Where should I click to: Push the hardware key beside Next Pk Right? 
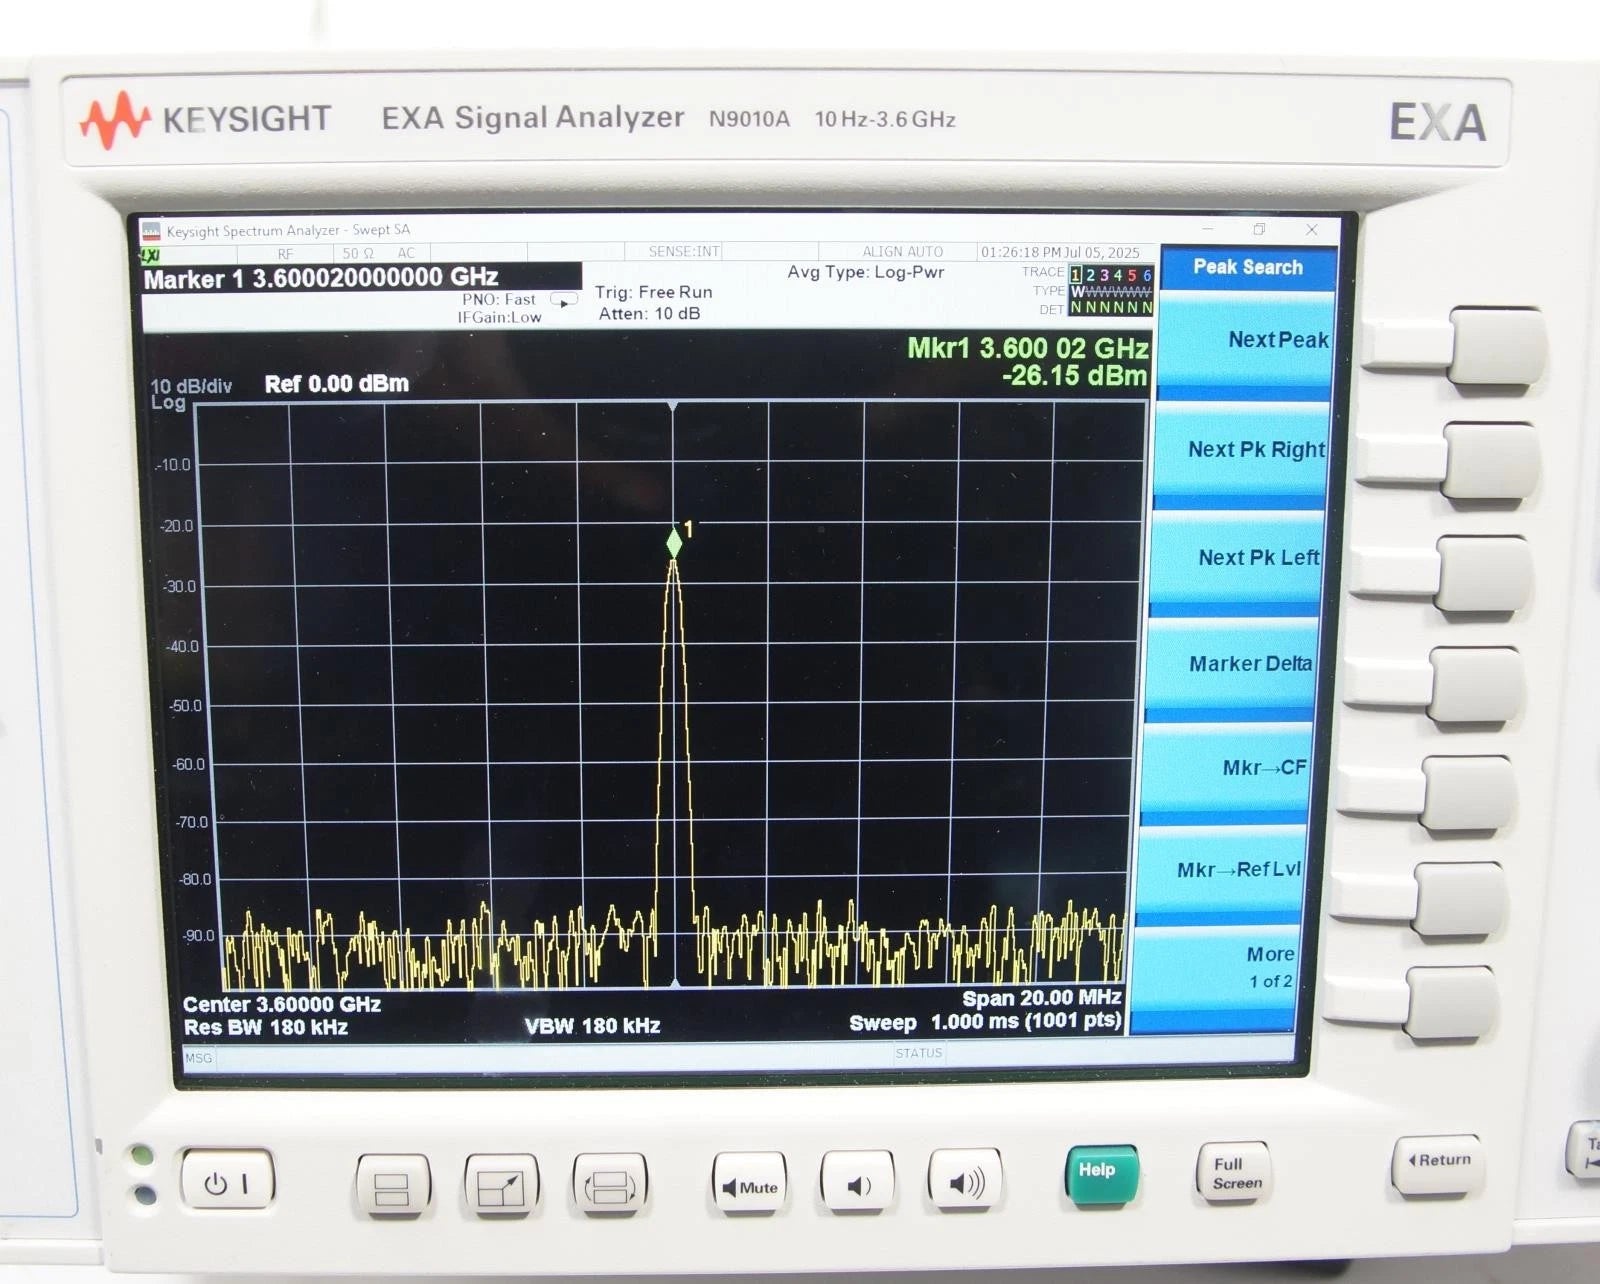click(x=1489, y=460)
